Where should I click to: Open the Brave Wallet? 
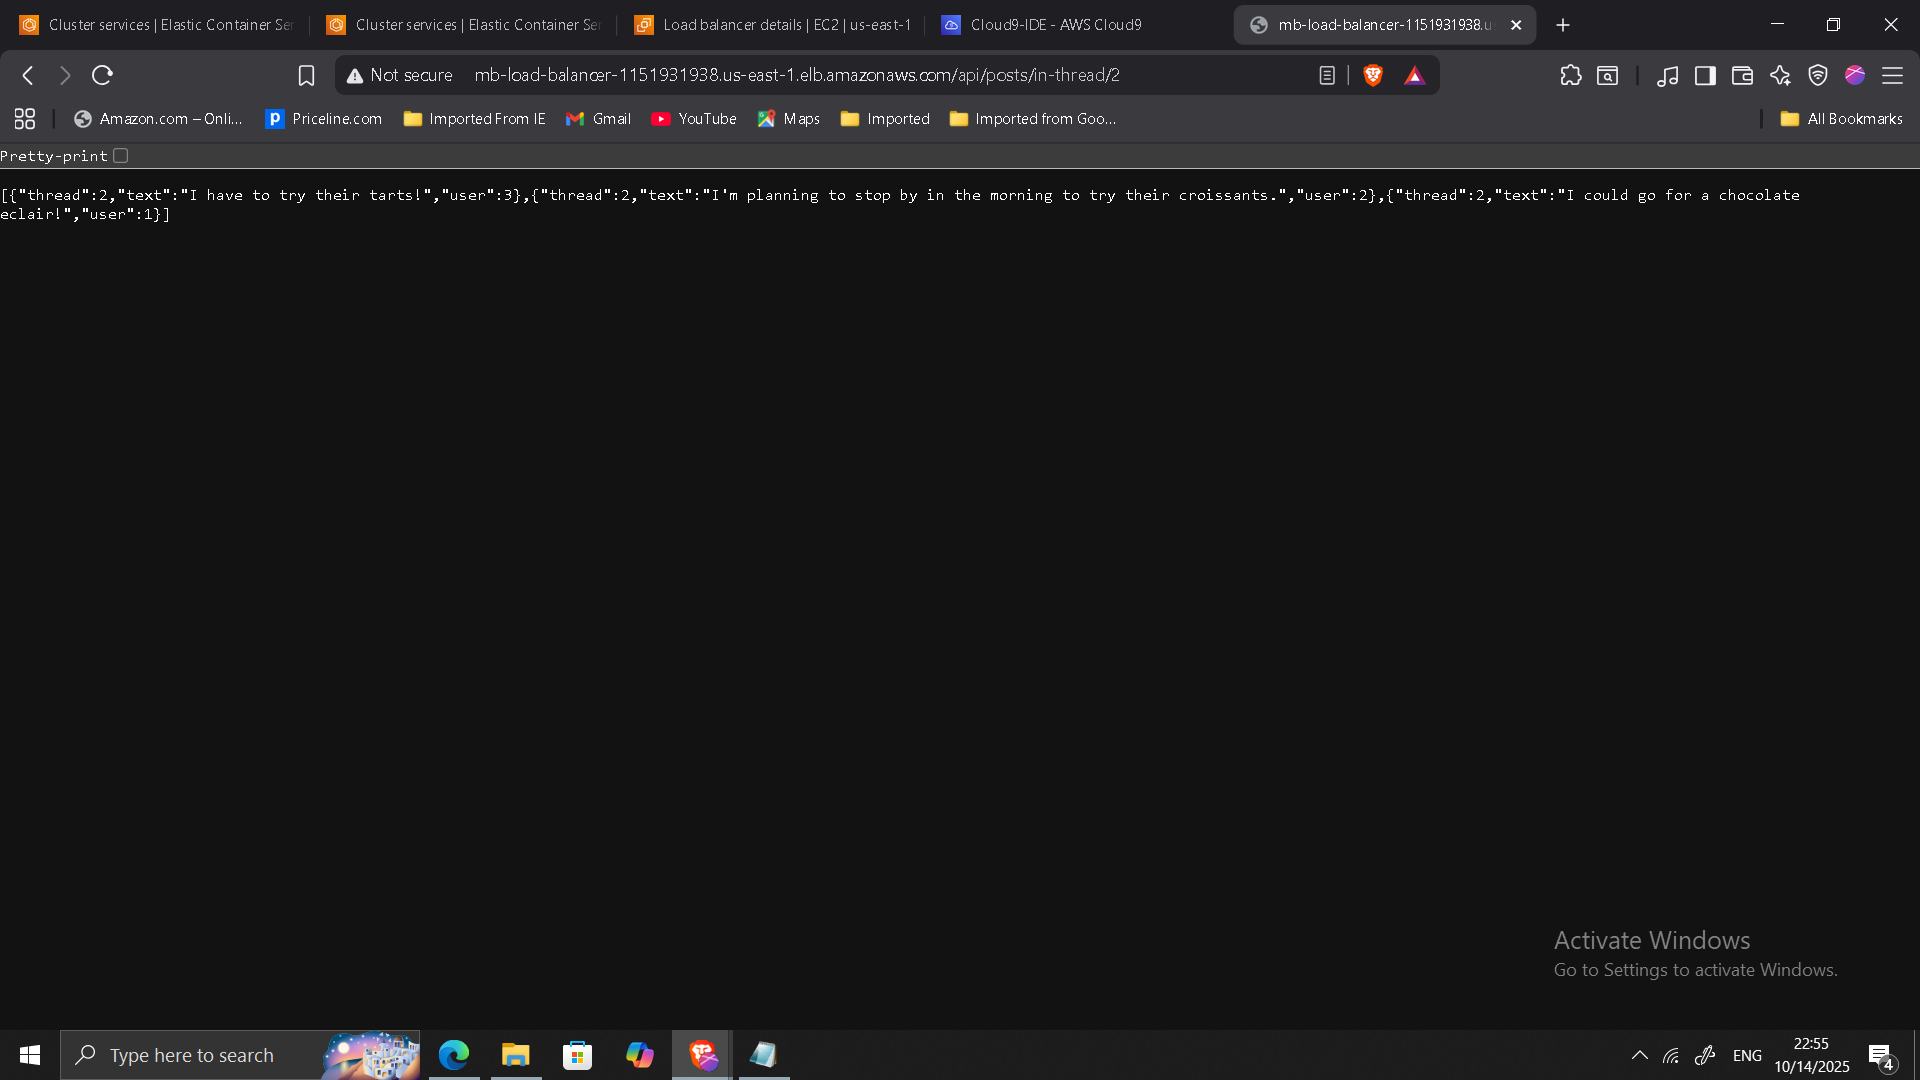(1742, 75)
